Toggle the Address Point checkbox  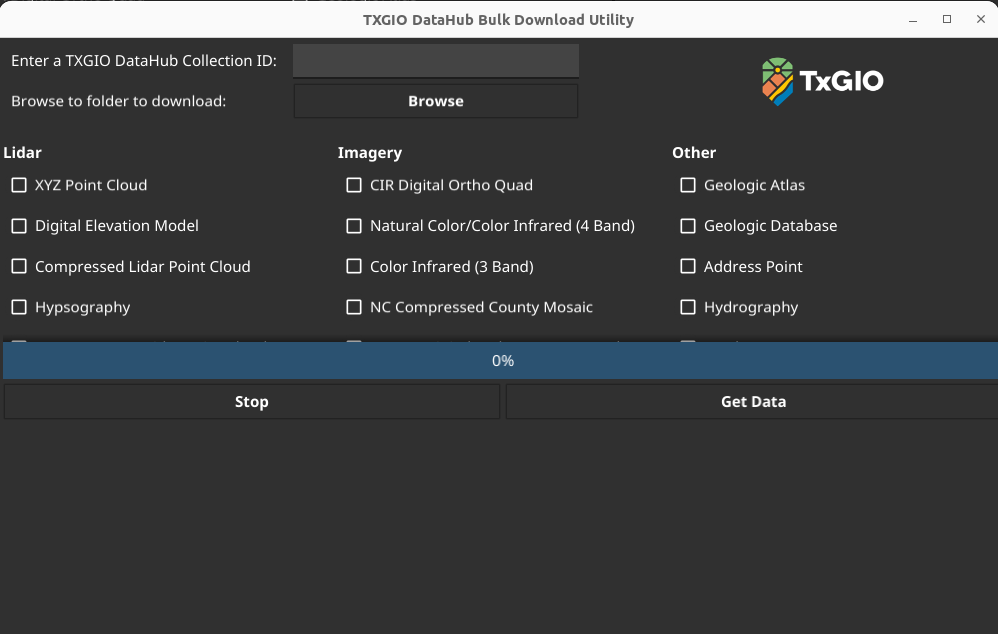[x=688, y=267]
